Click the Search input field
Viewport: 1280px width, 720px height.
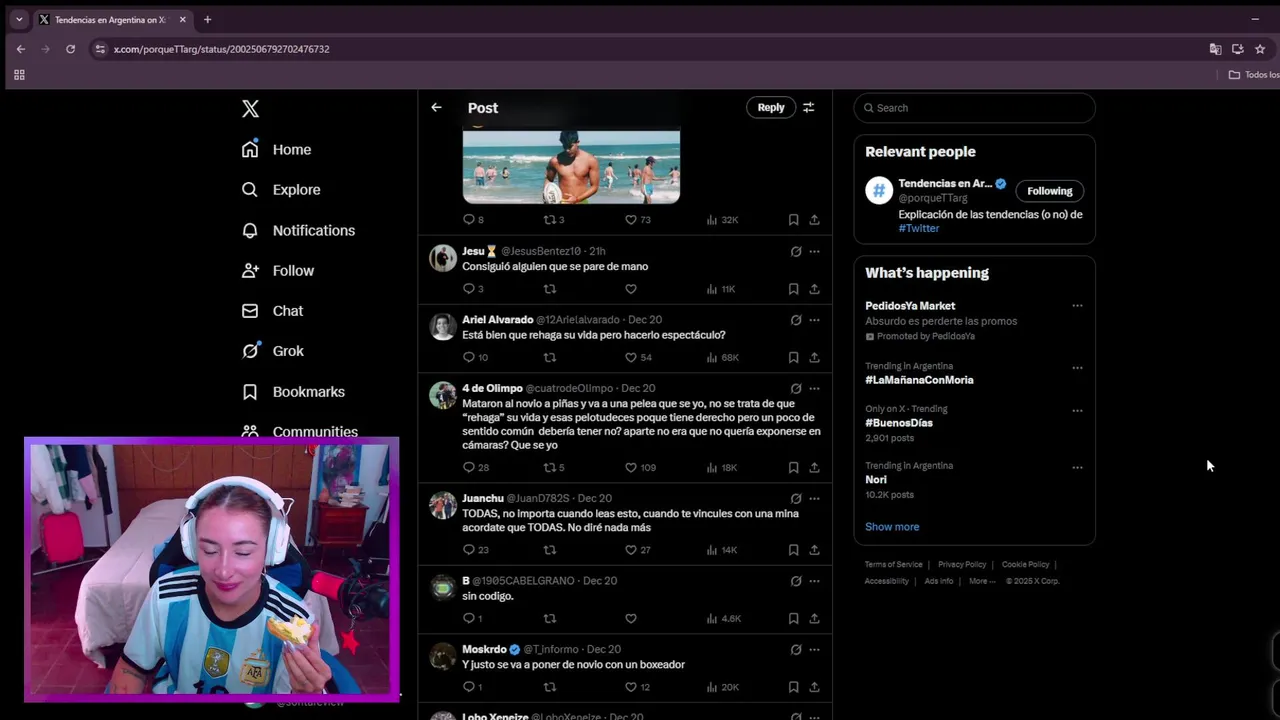pos(974,107)
